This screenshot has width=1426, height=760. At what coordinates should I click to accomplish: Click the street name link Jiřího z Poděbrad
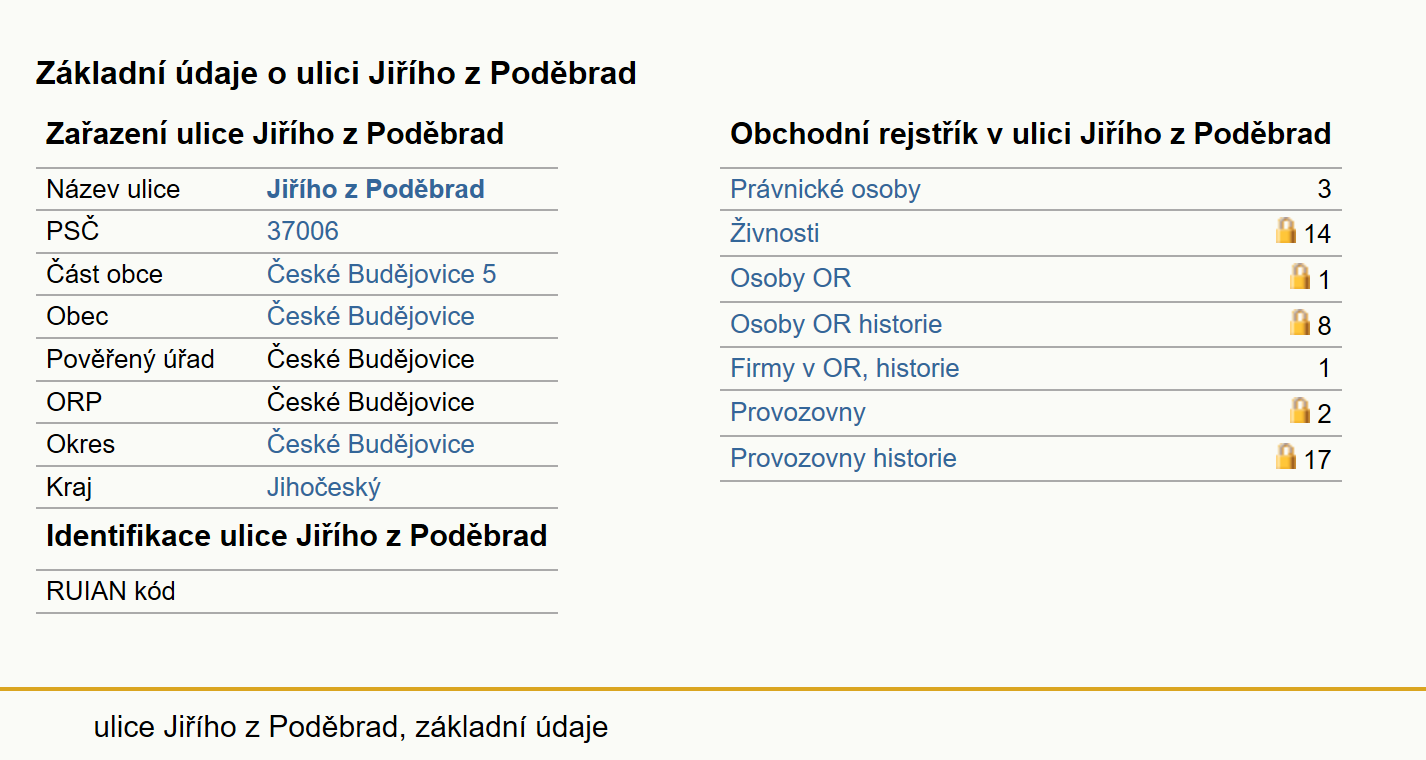375,189
